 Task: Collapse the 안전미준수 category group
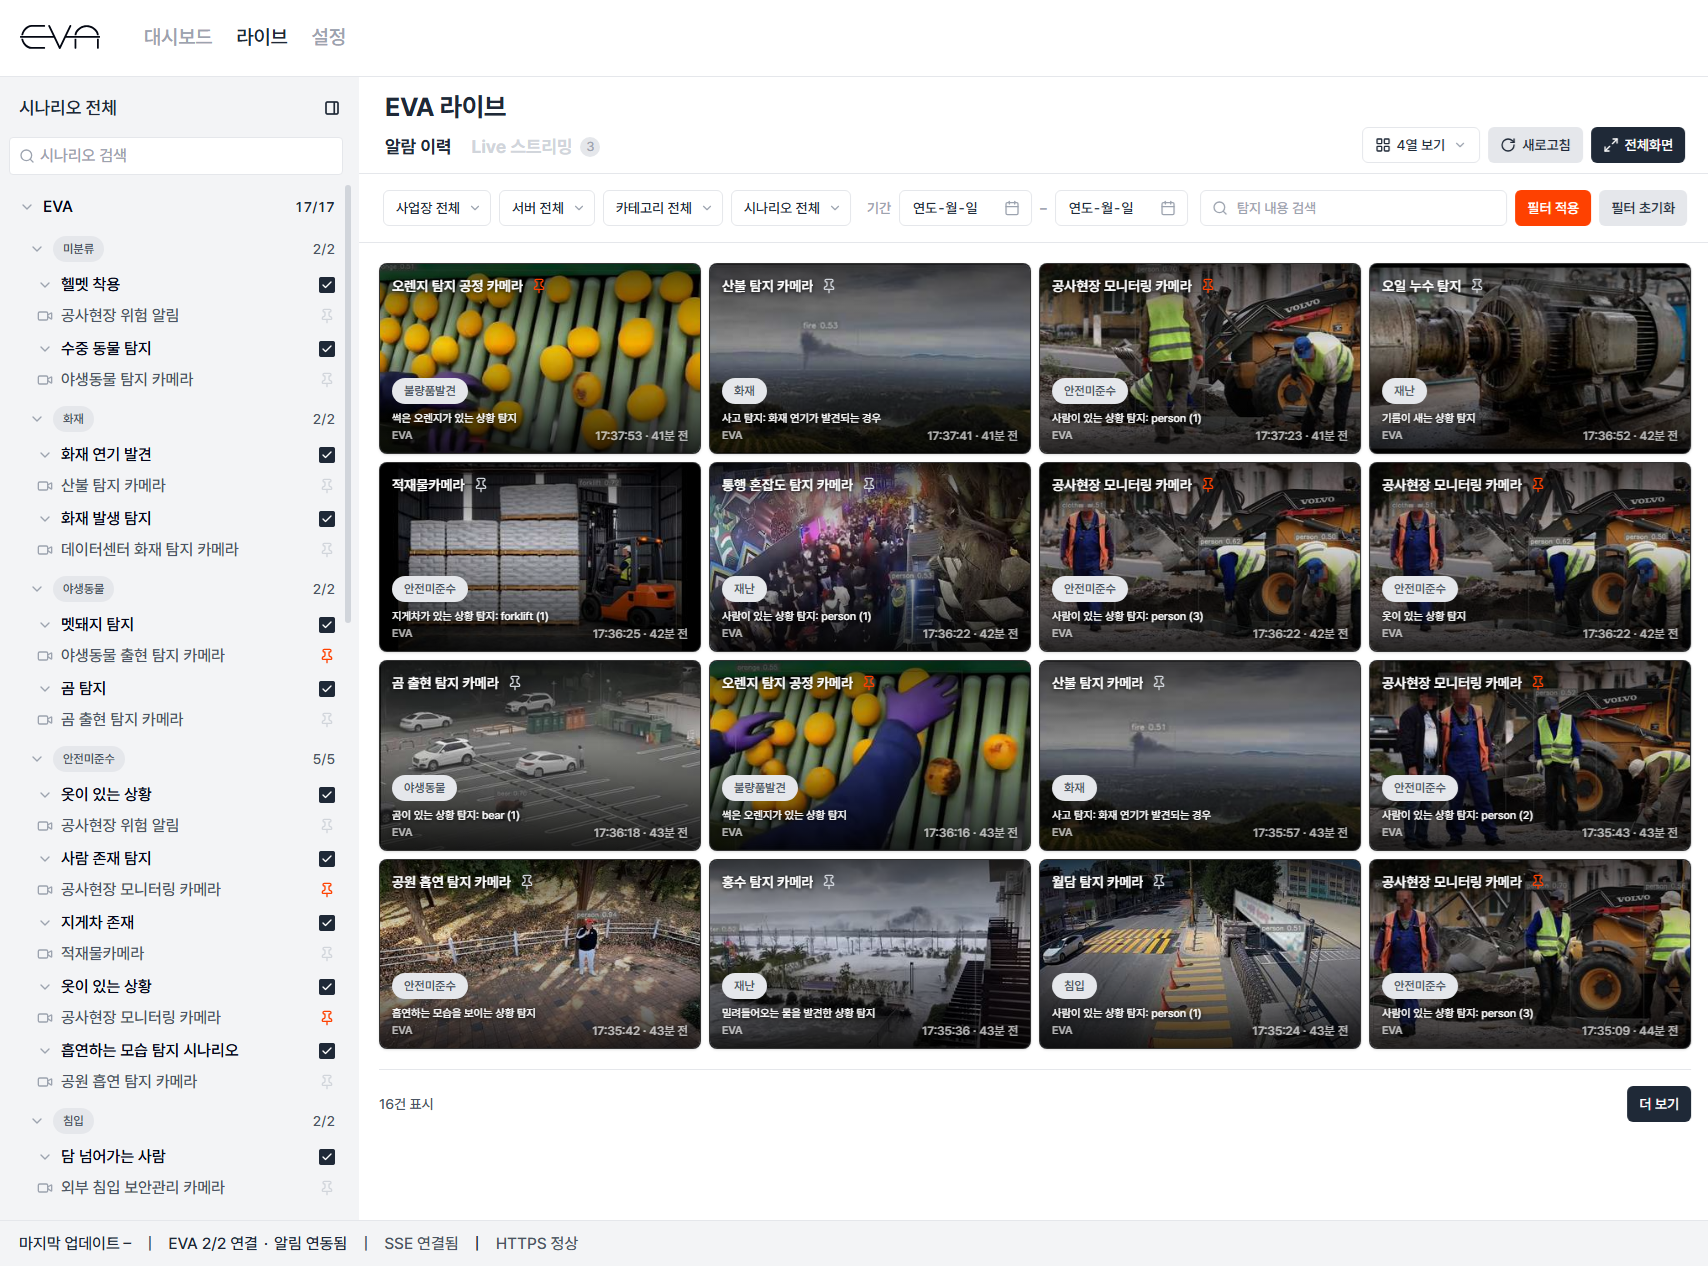tap(37, 759)
